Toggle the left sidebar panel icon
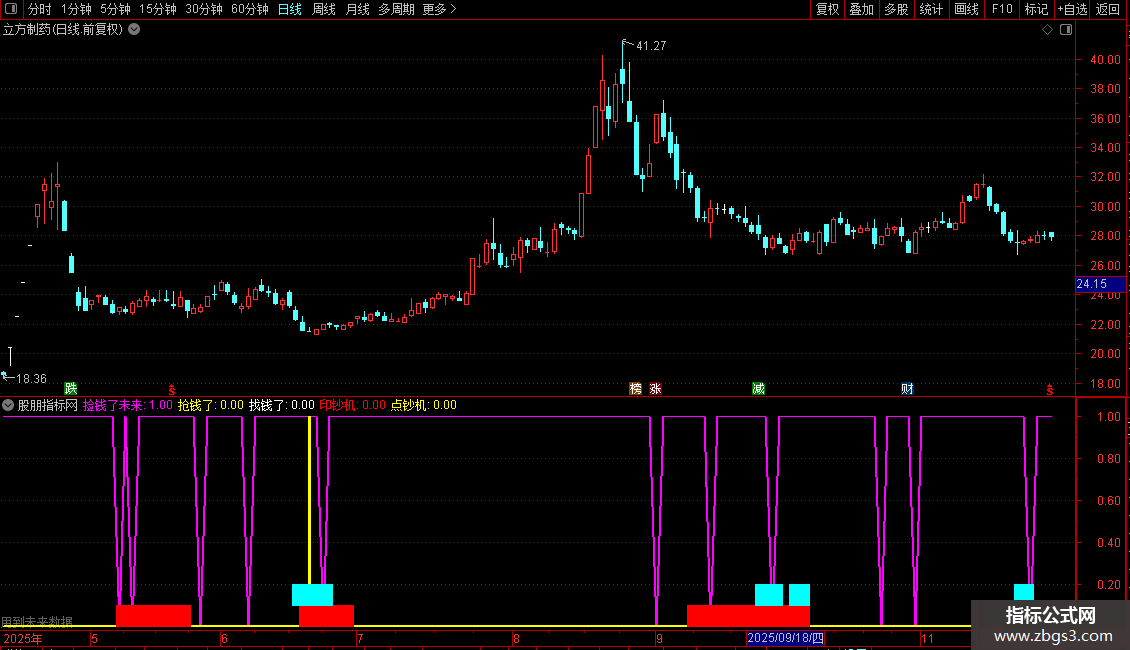The width and height of the screenshot is (1130, 650). click(11, 9)
